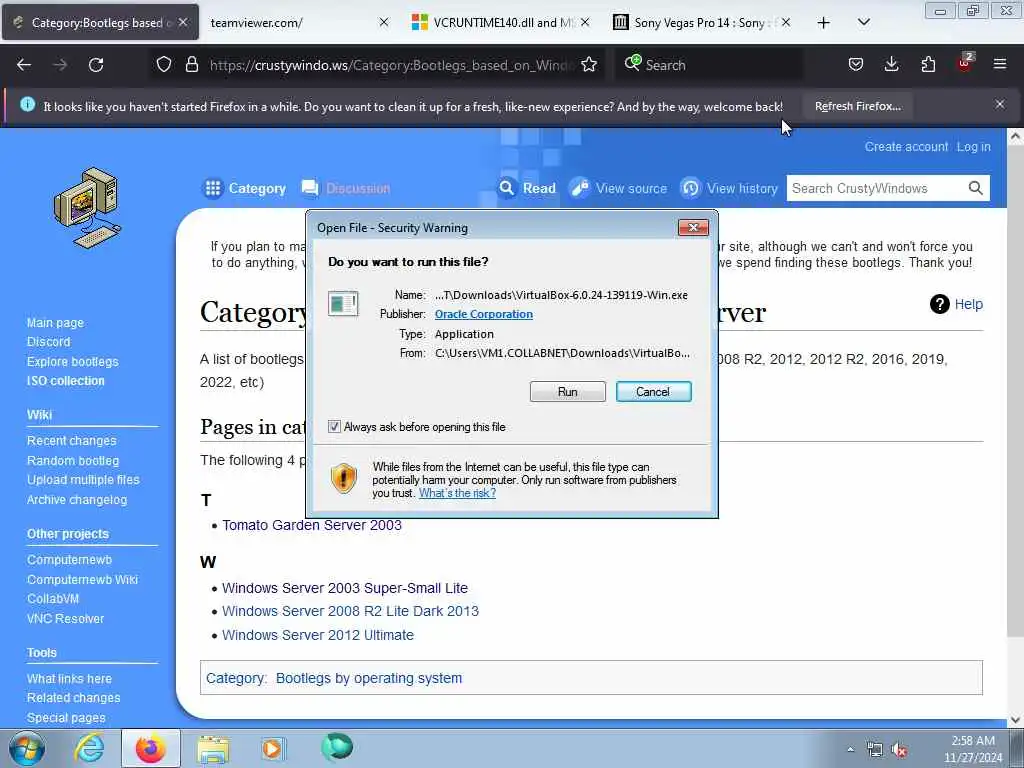
Task: Open the Extensions puzzle icon
Action: tap(928, 65)
